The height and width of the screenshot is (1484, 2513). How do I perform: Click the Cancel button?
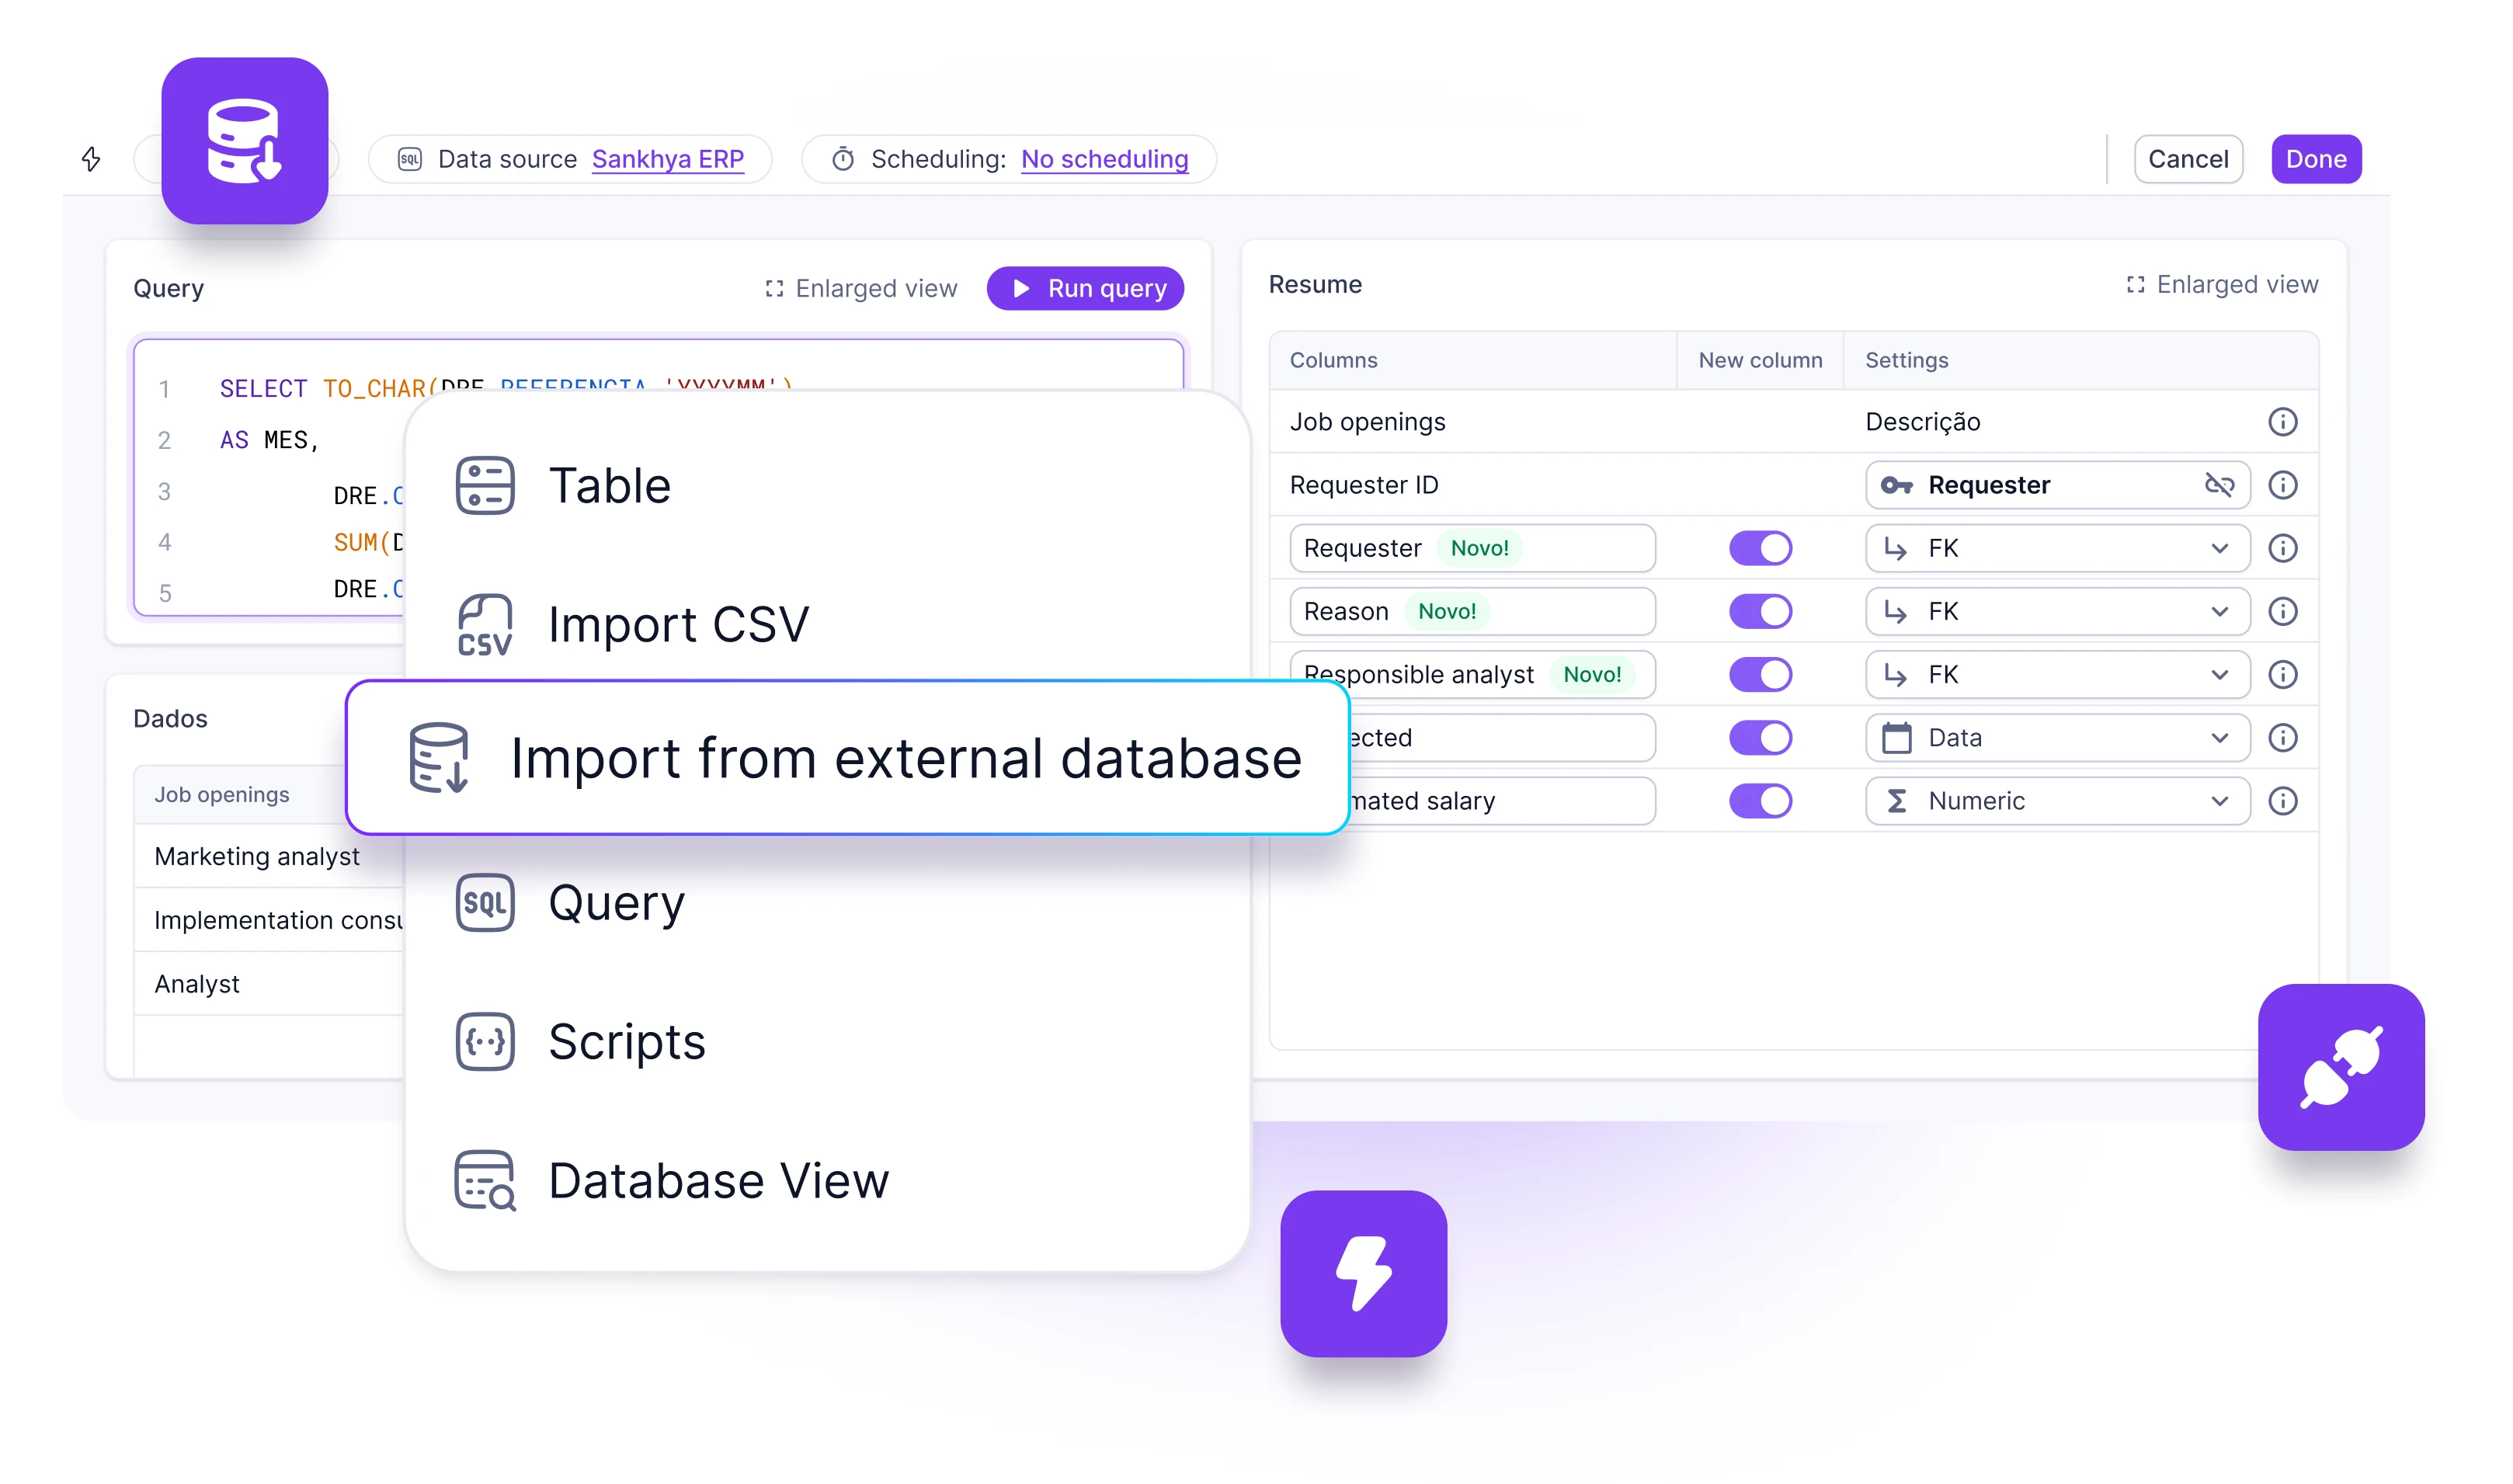click(2188, 159)
